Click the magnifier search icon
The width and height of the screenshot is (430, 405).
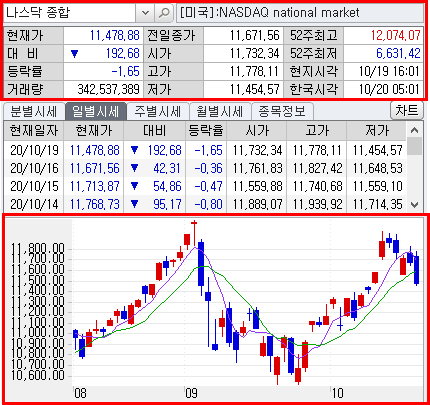[x=164, y=13]
